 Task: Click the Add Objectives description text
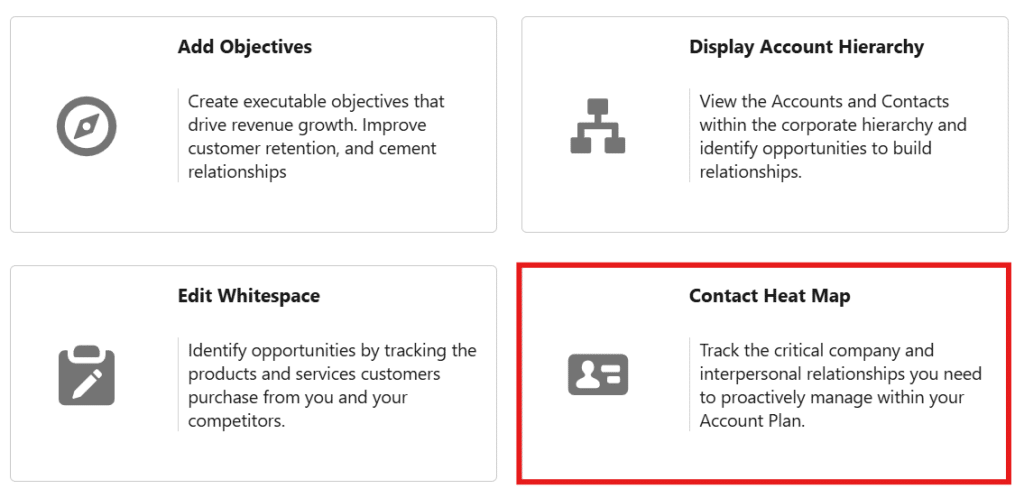(x=316, y=137)
